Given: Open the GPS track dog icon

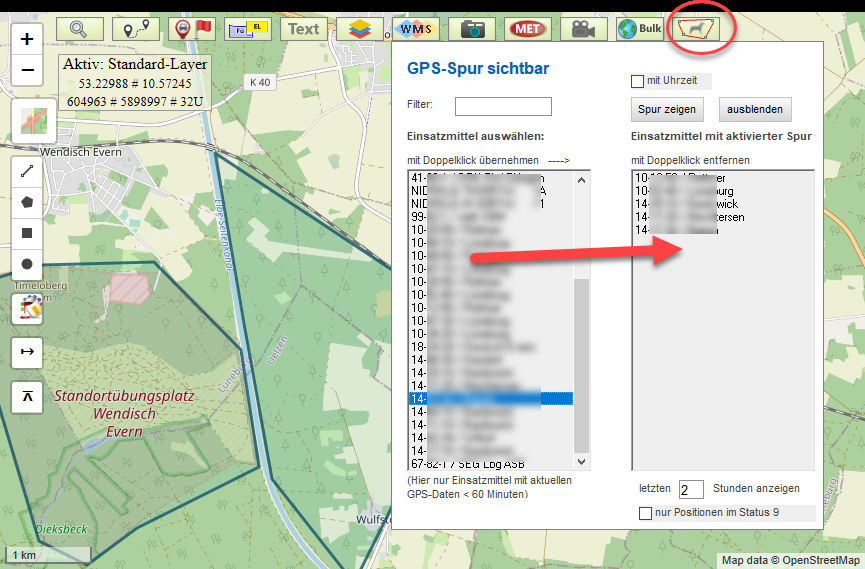Looking at the screenshot, I should point(696,29).
